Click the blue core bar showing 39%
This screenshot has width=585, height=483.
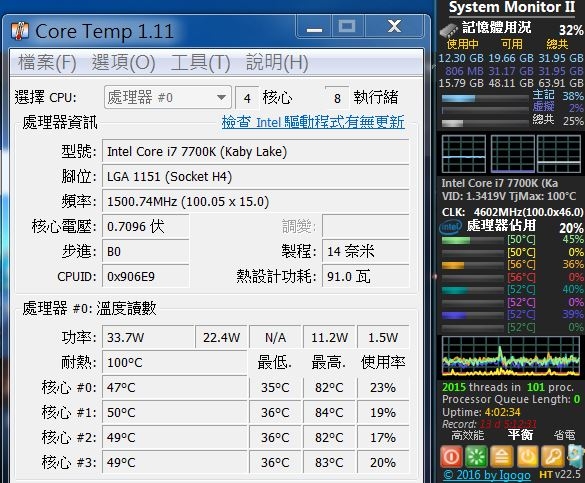click(473, 316)
